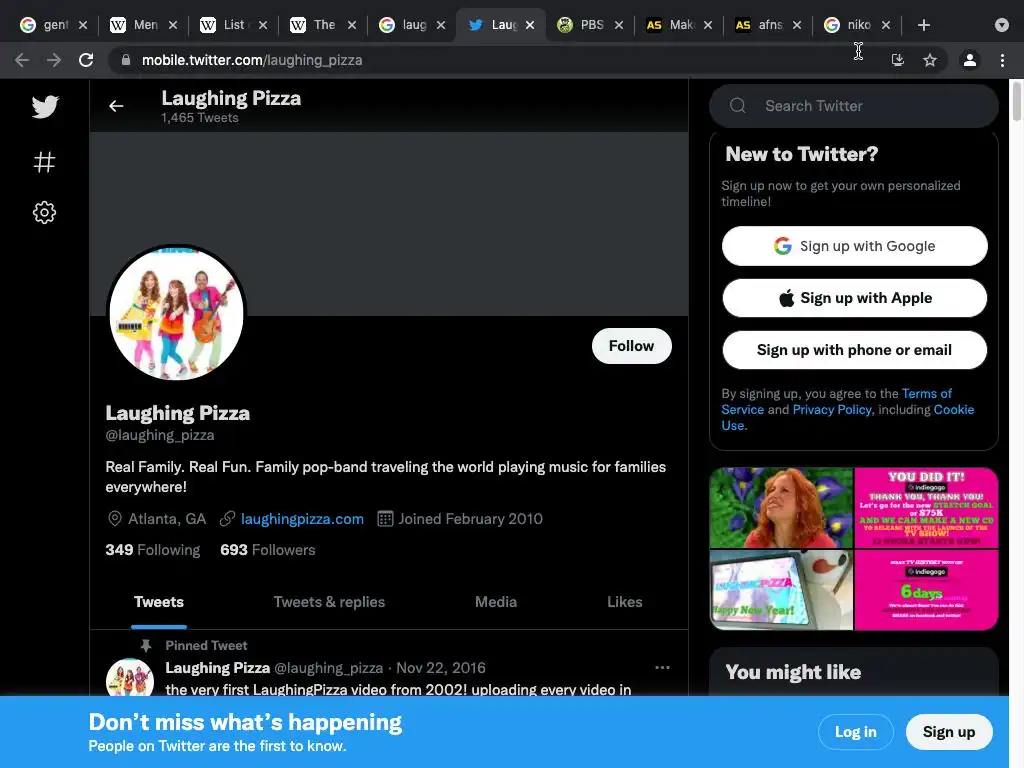Follow Laughing Pizza
The height and width of the screenshot is (768, 1024).
632,346
